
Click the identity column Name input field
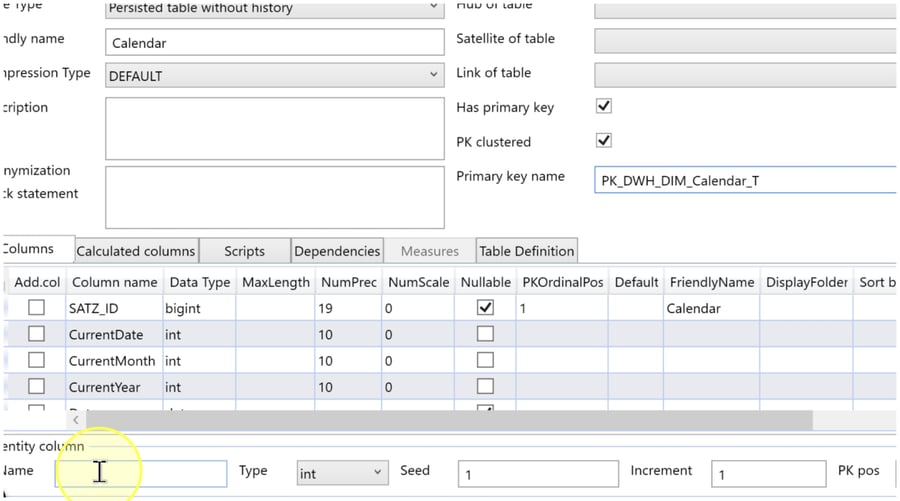(x=141, y=473)
